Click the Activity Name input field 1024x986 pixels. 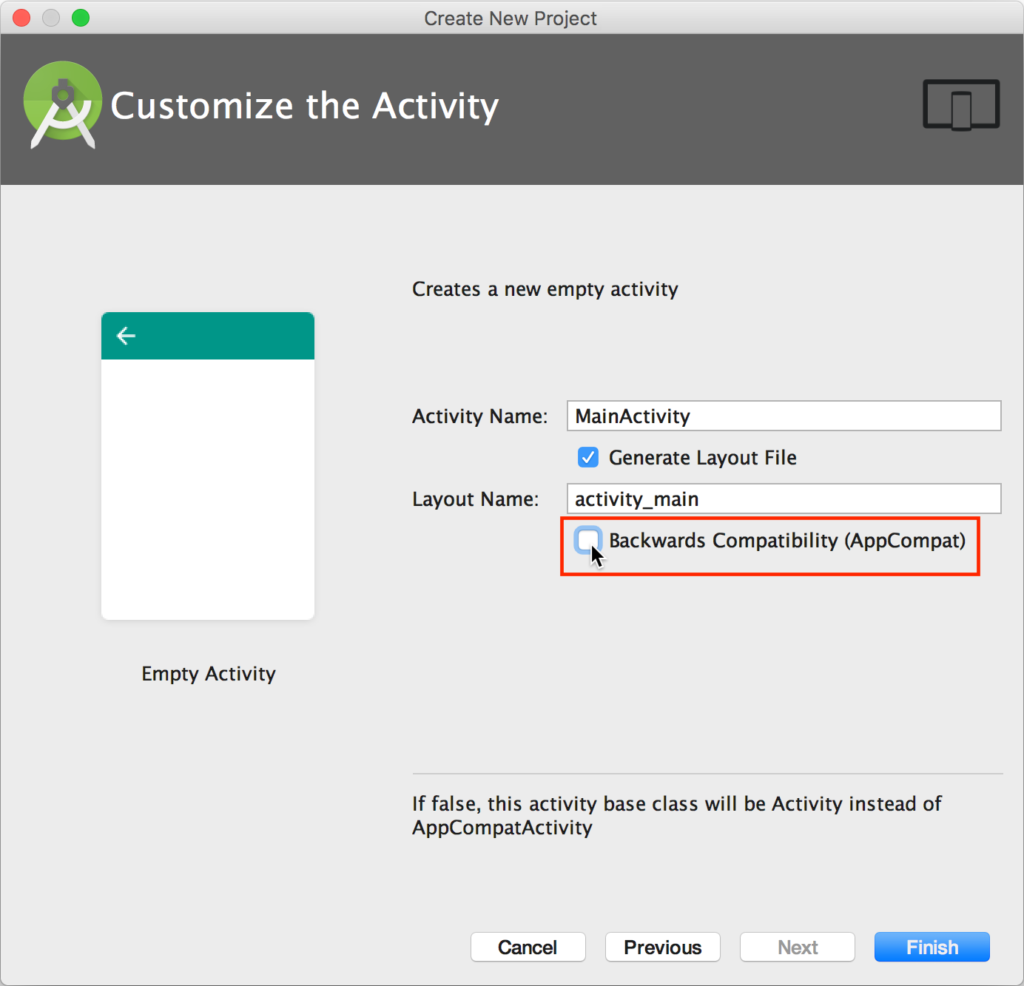[x=784, y=416]
